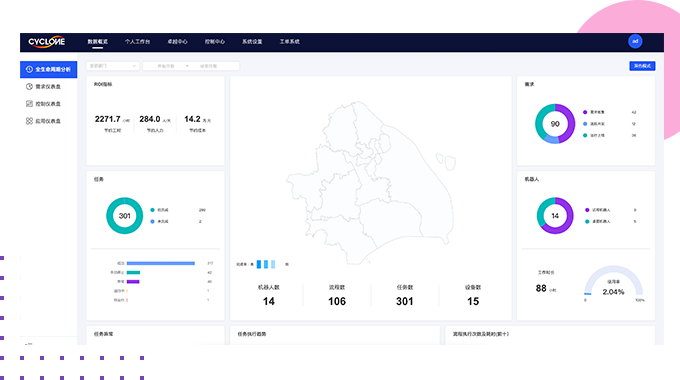Screen dimensions: 680x380
Task: Click the demand donut chart showing 90
Action: pos(555,124)
